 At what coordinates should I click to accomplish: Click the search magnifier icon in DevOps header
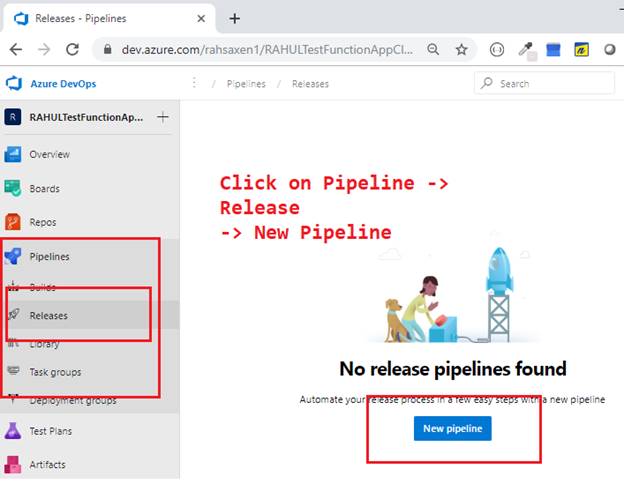(486, 83)
